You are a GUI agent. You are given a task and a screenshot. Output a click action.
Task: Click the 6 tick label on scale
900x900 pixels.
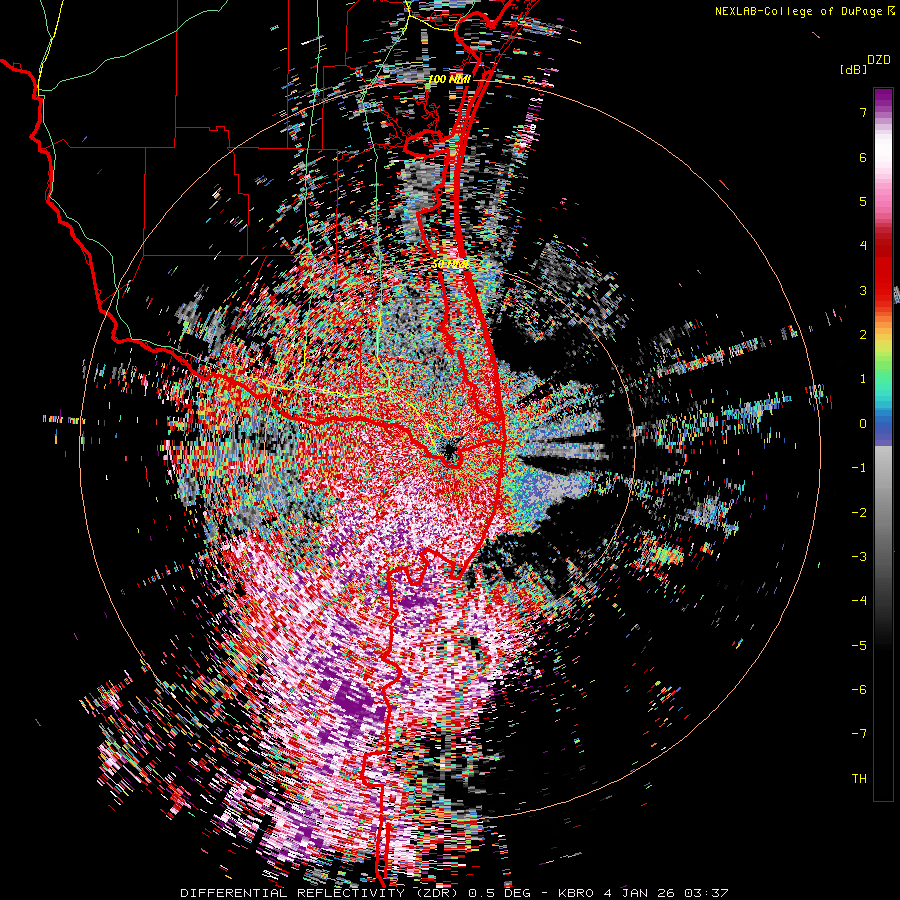[x=863, y=157]
